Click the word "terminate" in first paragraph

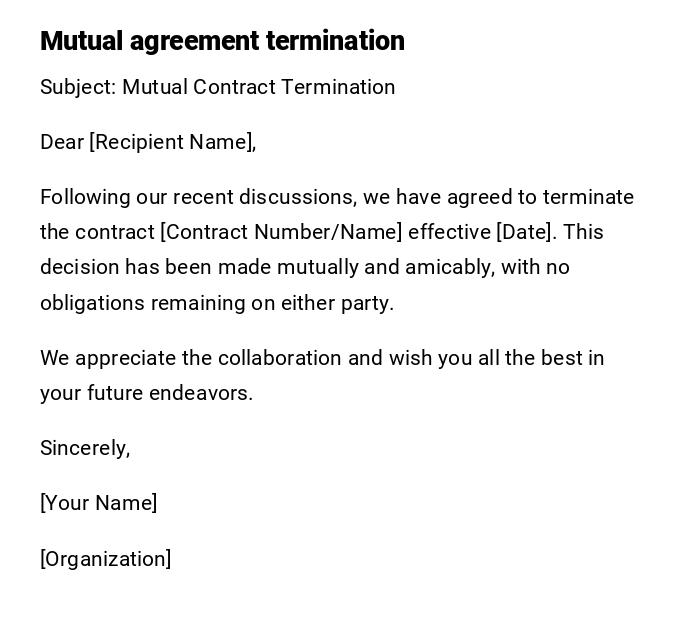pos(588,197)
